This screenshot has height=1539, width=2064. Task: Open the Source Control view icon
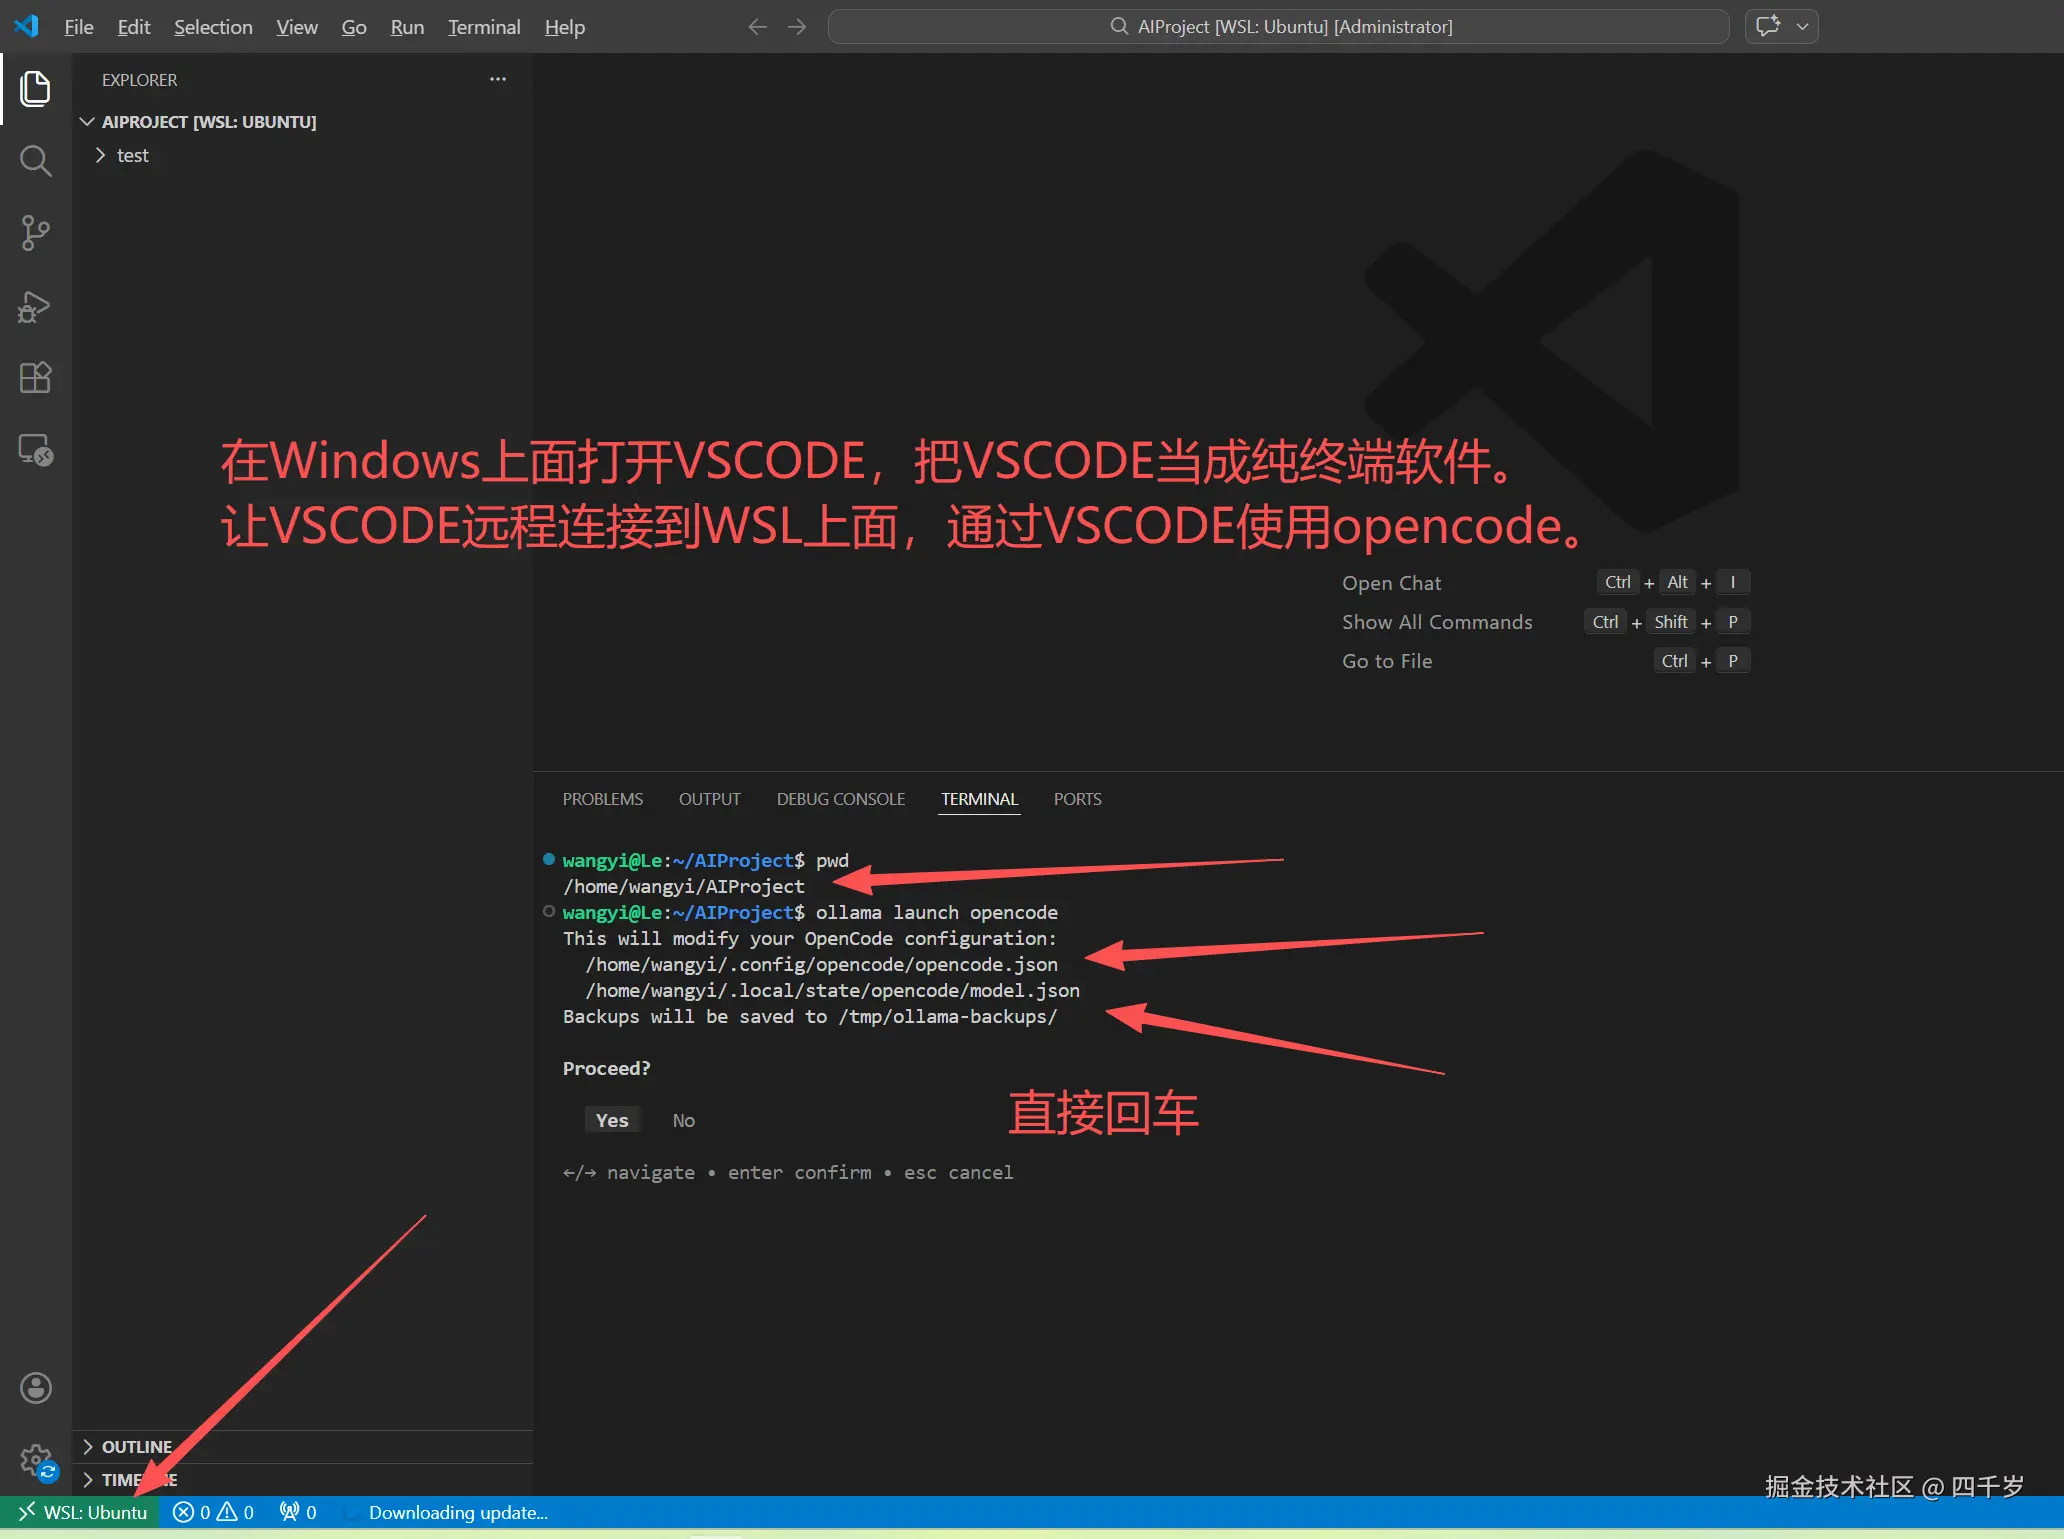36,232
